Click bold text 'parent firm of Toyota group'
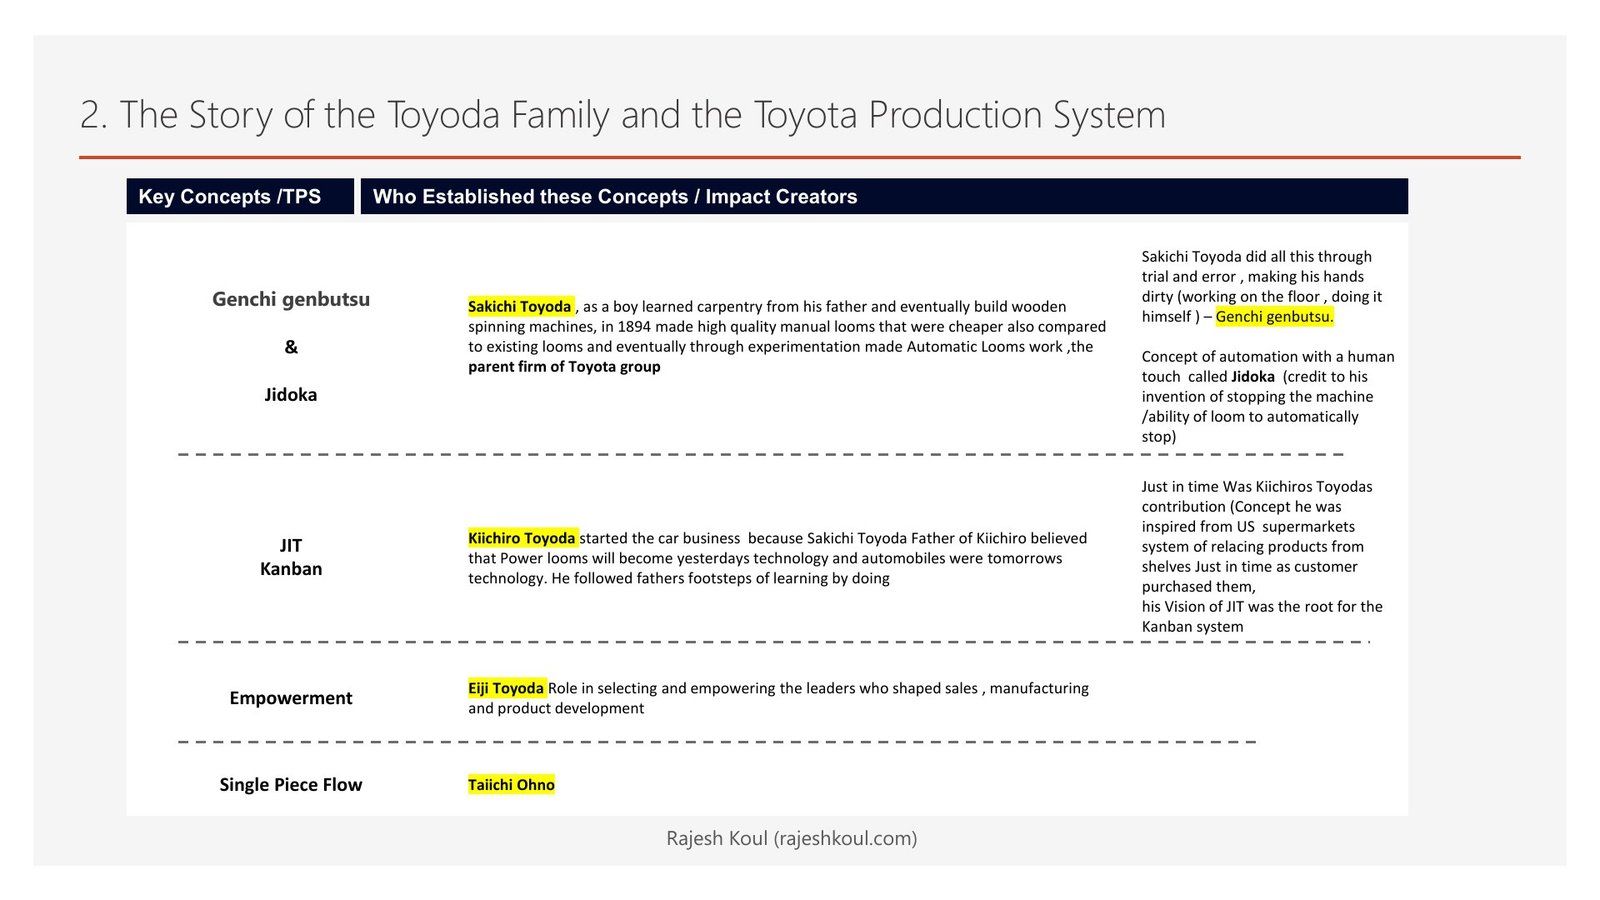The height and width of the screenshot is (900, 1600). pos(564,366)
